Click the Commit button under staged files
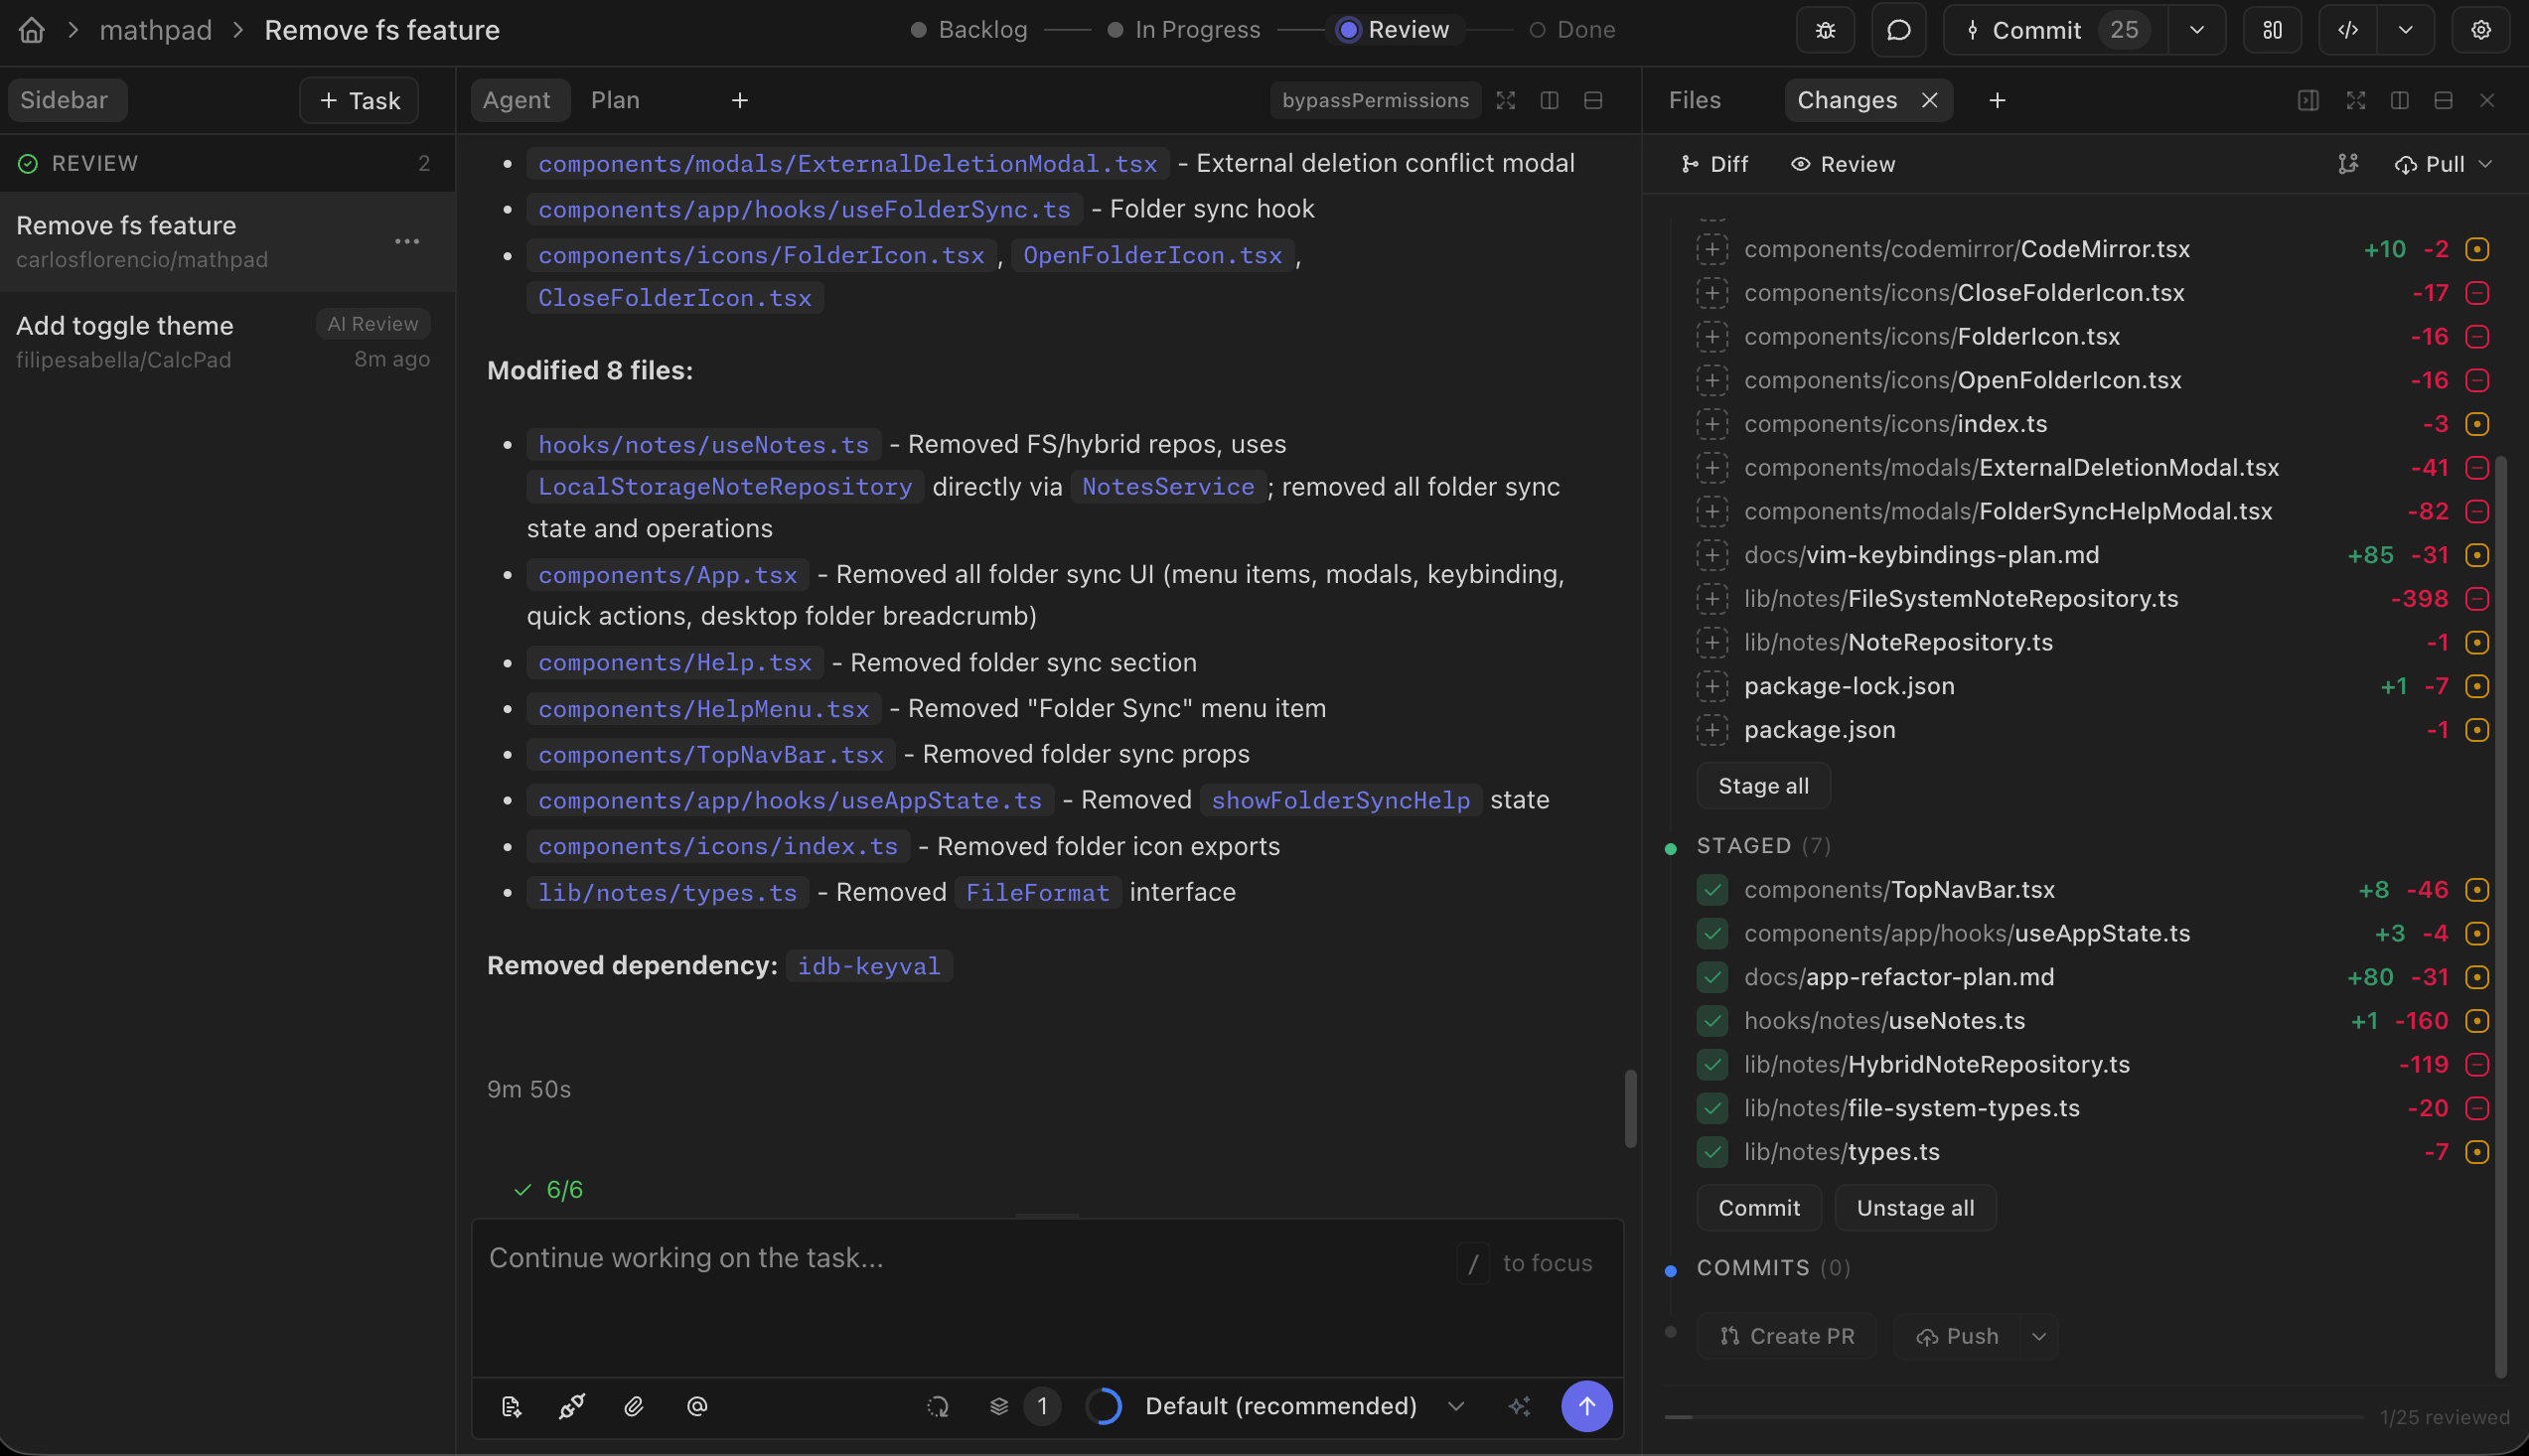The image size is (2529, 1456). pos(1758,1208)
